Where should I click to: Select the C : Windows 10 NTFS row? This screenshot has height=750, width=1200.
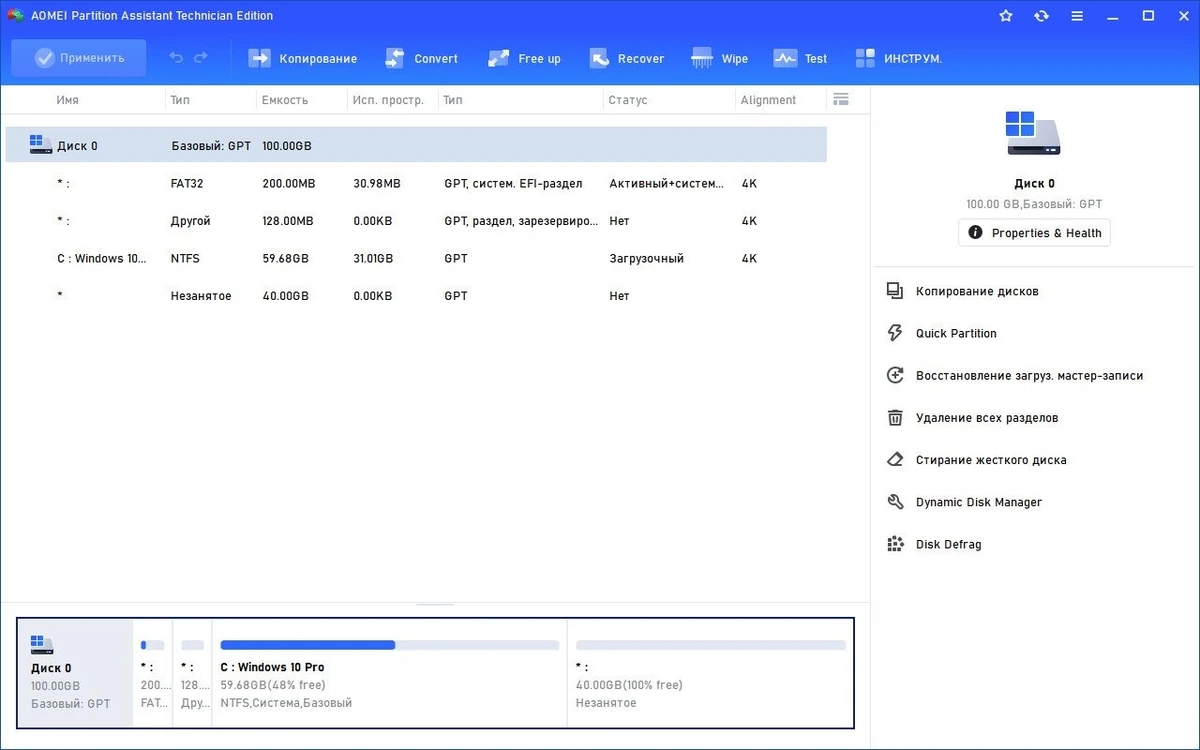(416, 259)
